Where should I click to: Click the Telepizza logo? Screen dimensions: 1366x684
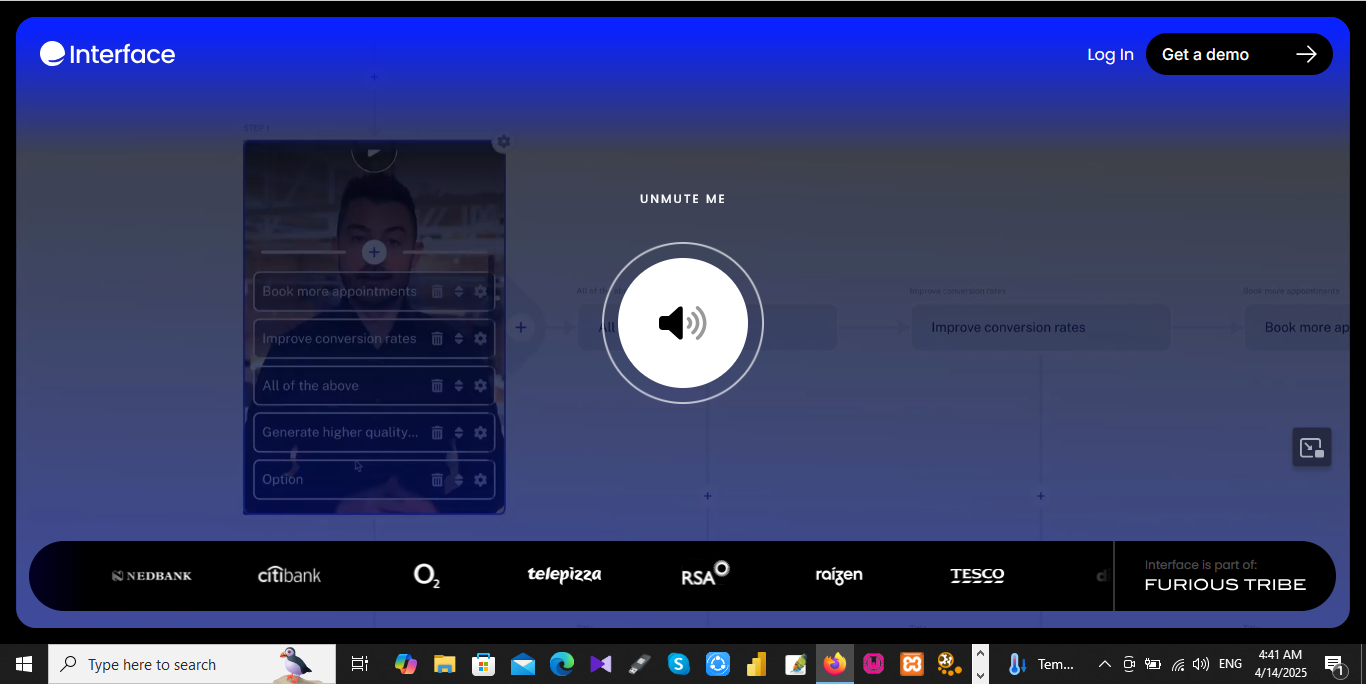[564, 575]
